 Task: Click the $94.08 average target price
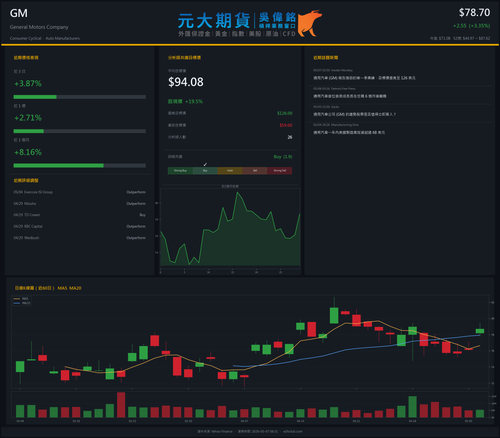pyautogui.click(x=186, y=82)
